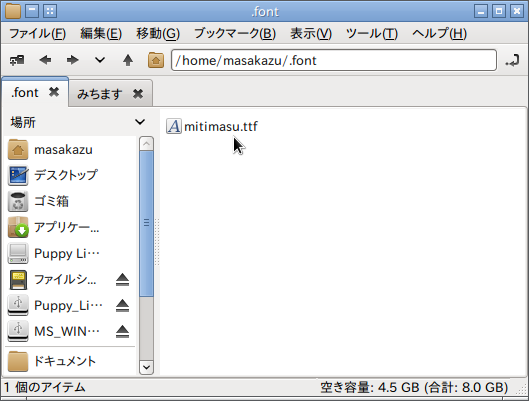Open the 編集(E) menu
The width and height of the screenshot is (529, 401).
[101, 33]
